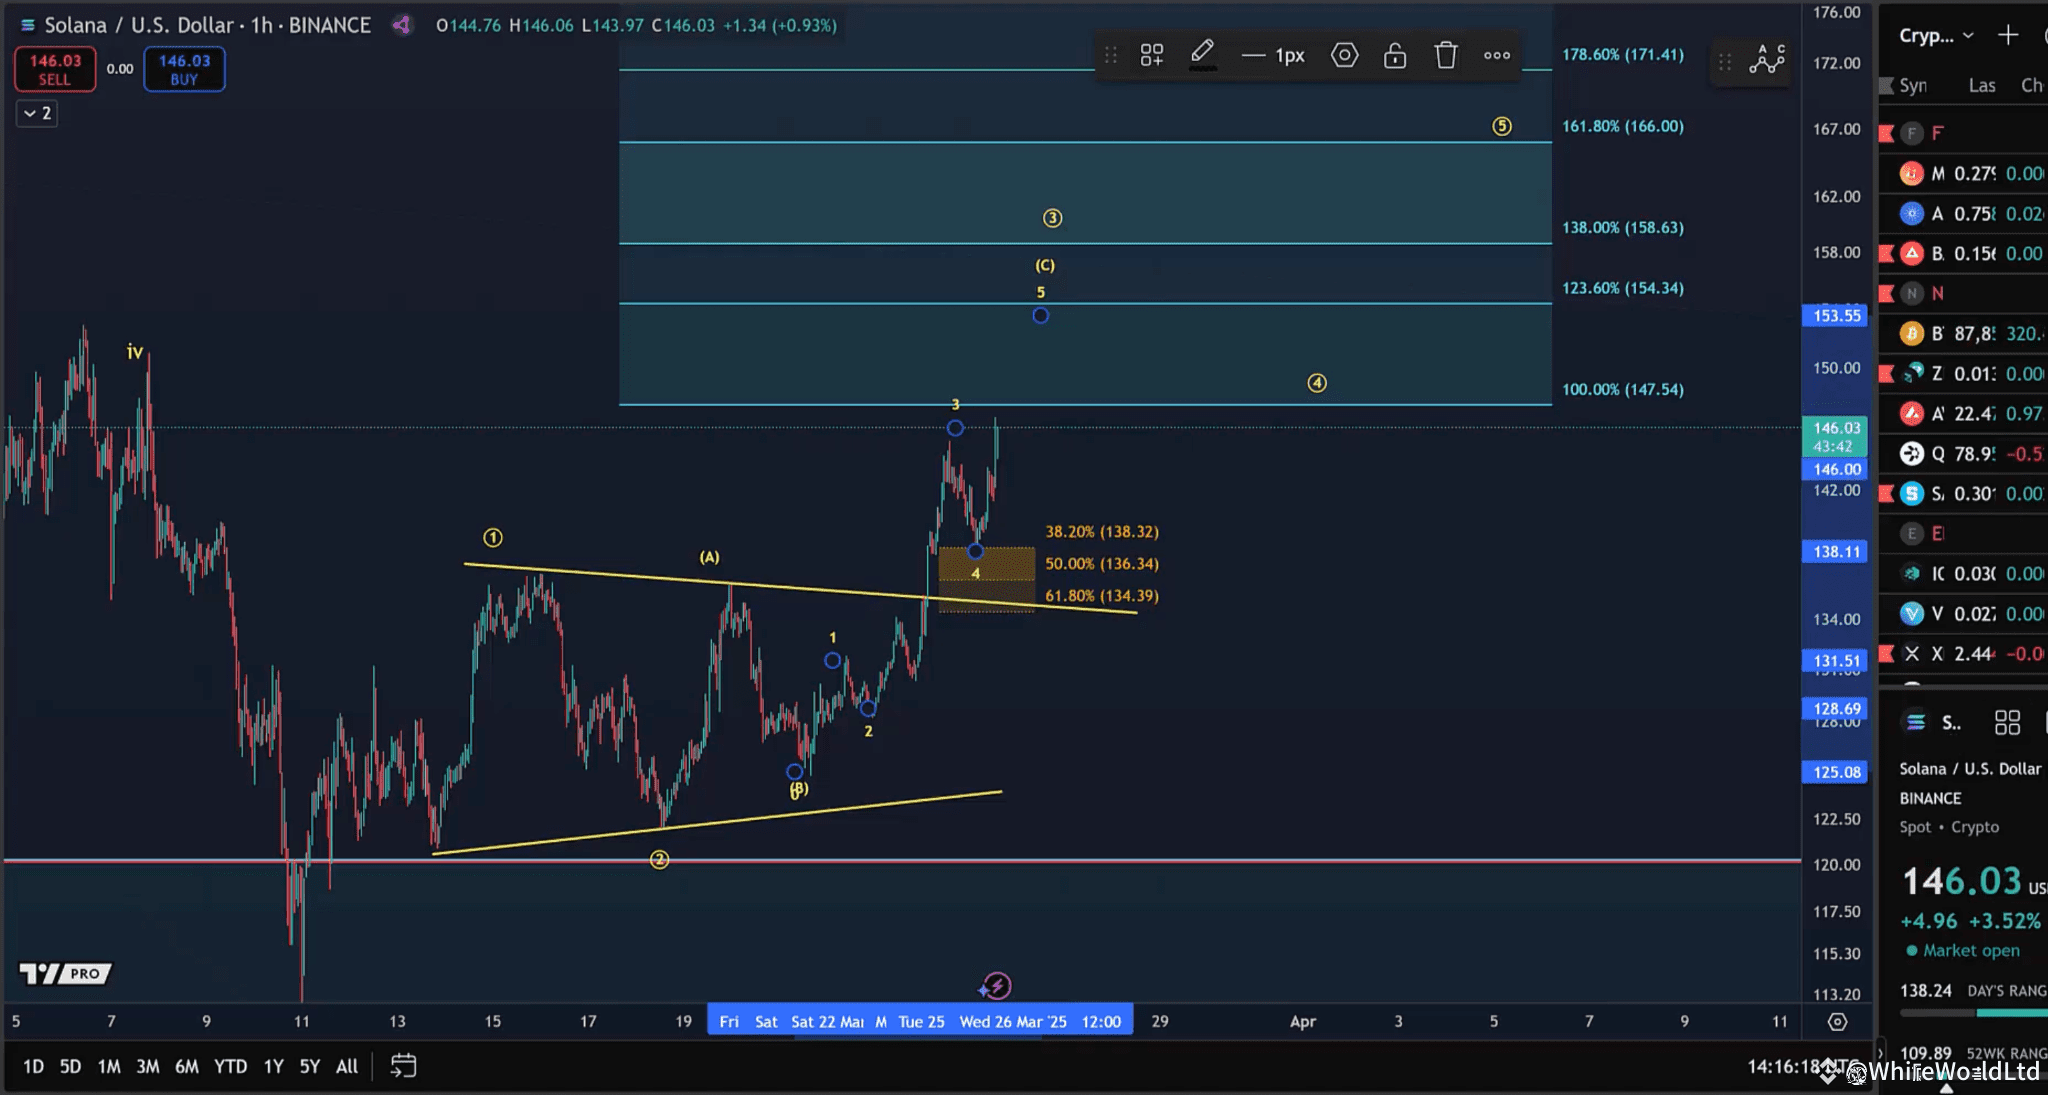Select the 5Y time range
2048x1095 pixels.
(310, 1066)
